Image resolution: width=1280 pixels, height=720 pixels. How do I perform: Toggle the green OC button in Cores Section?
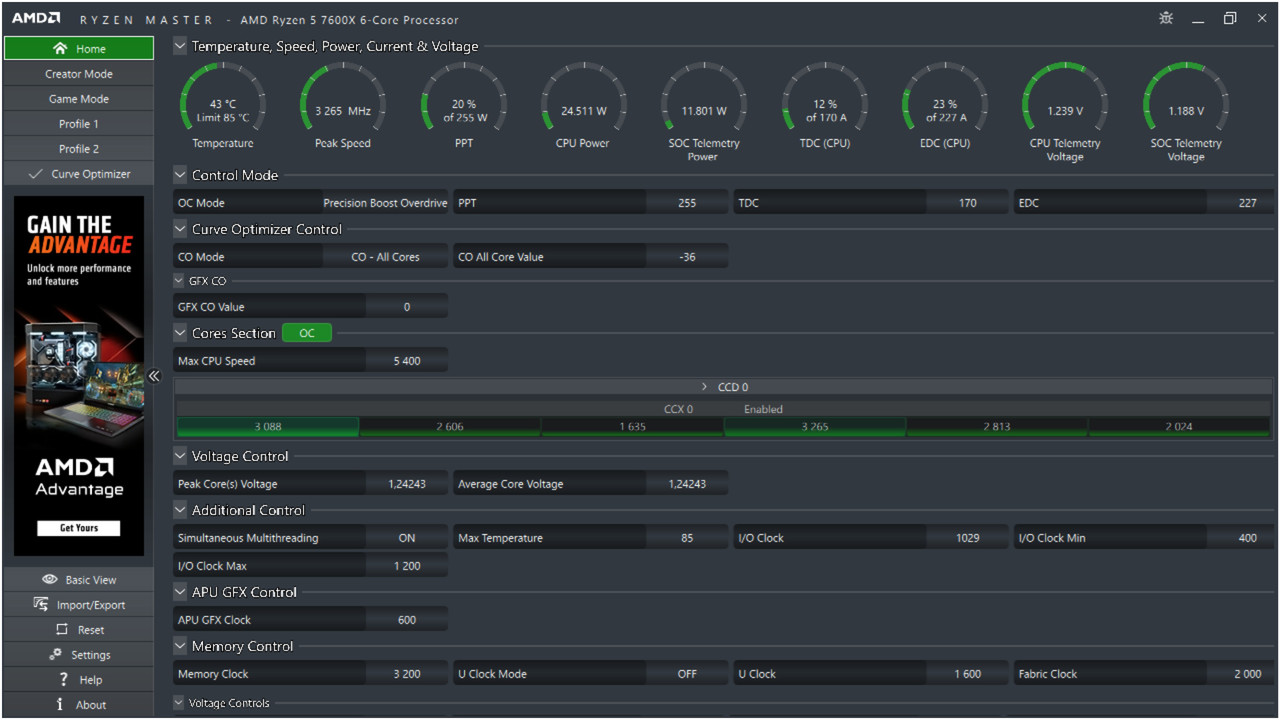click(x=307, y=333)
